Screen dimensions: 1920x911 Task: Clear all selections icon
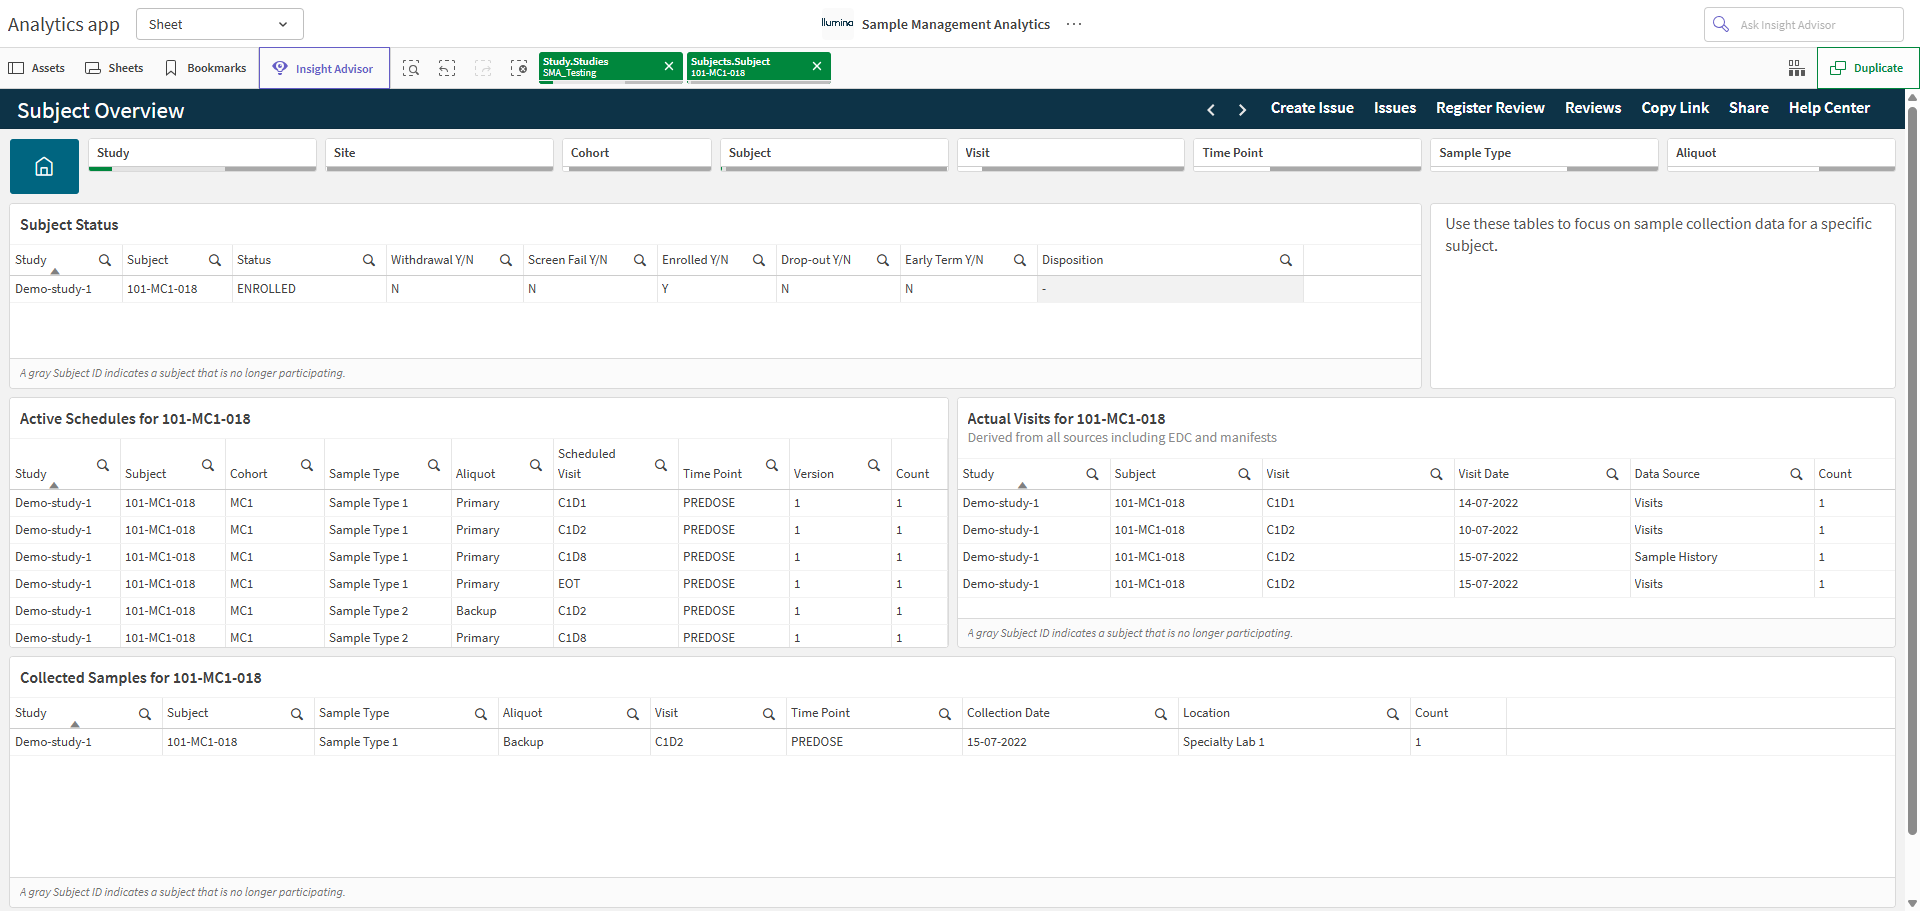(519, 68)
